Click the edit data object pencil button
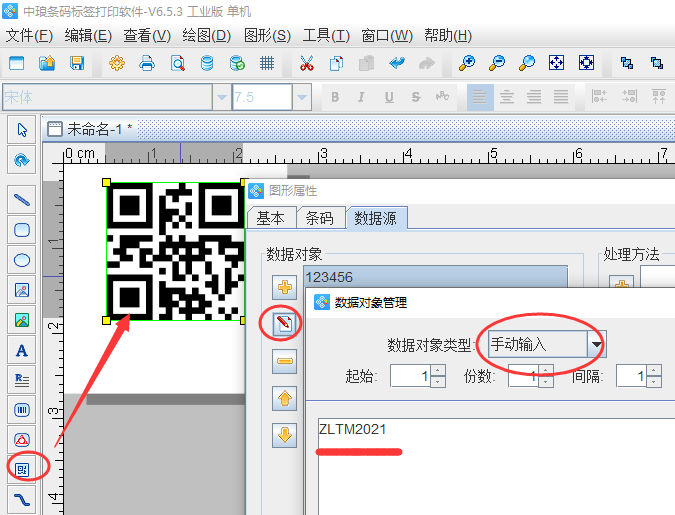This screenshot has height=515, width=675. (285, 324)
